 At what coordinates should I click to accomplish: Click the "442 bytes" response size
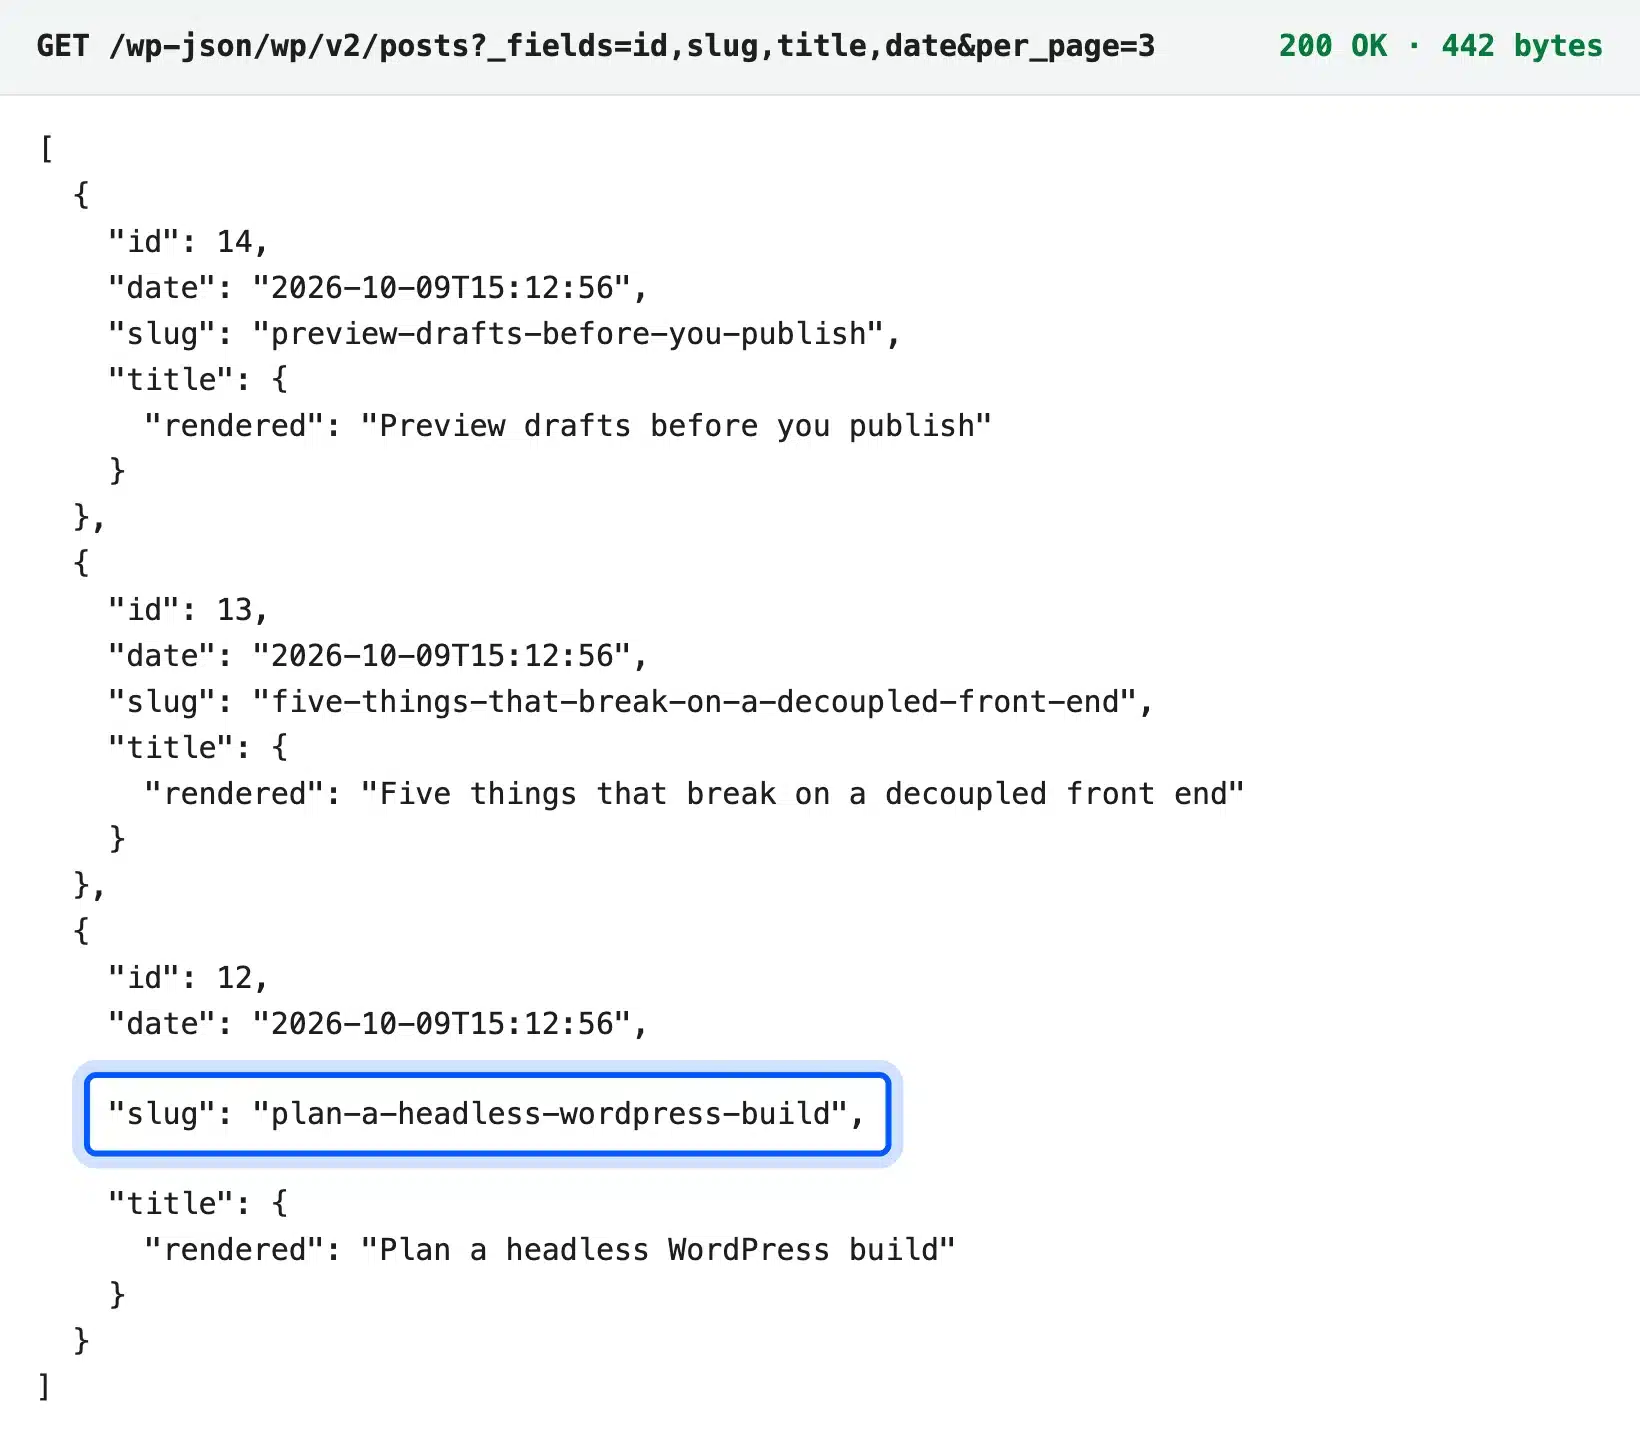tap(1521, 46)
